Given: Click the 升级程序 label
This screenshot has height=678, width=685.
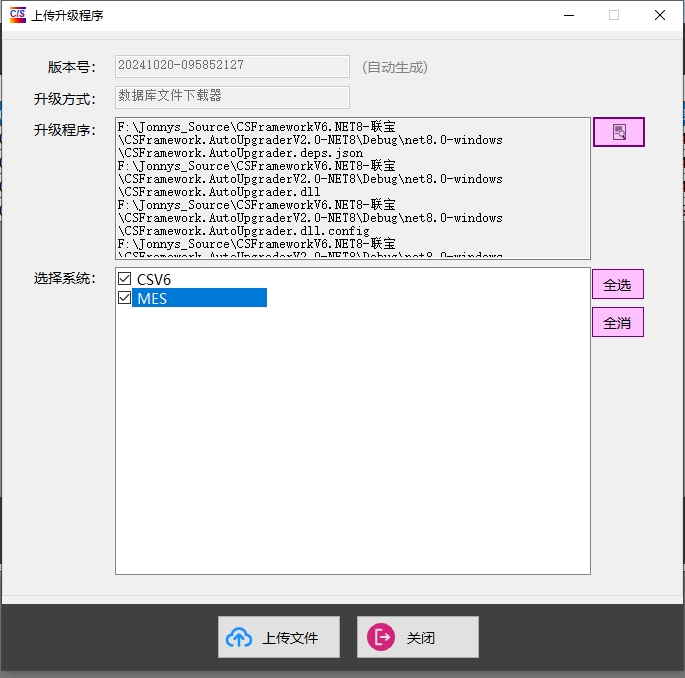Looking at the screenshot, I should pyautogui.click(x=65, y=130).
